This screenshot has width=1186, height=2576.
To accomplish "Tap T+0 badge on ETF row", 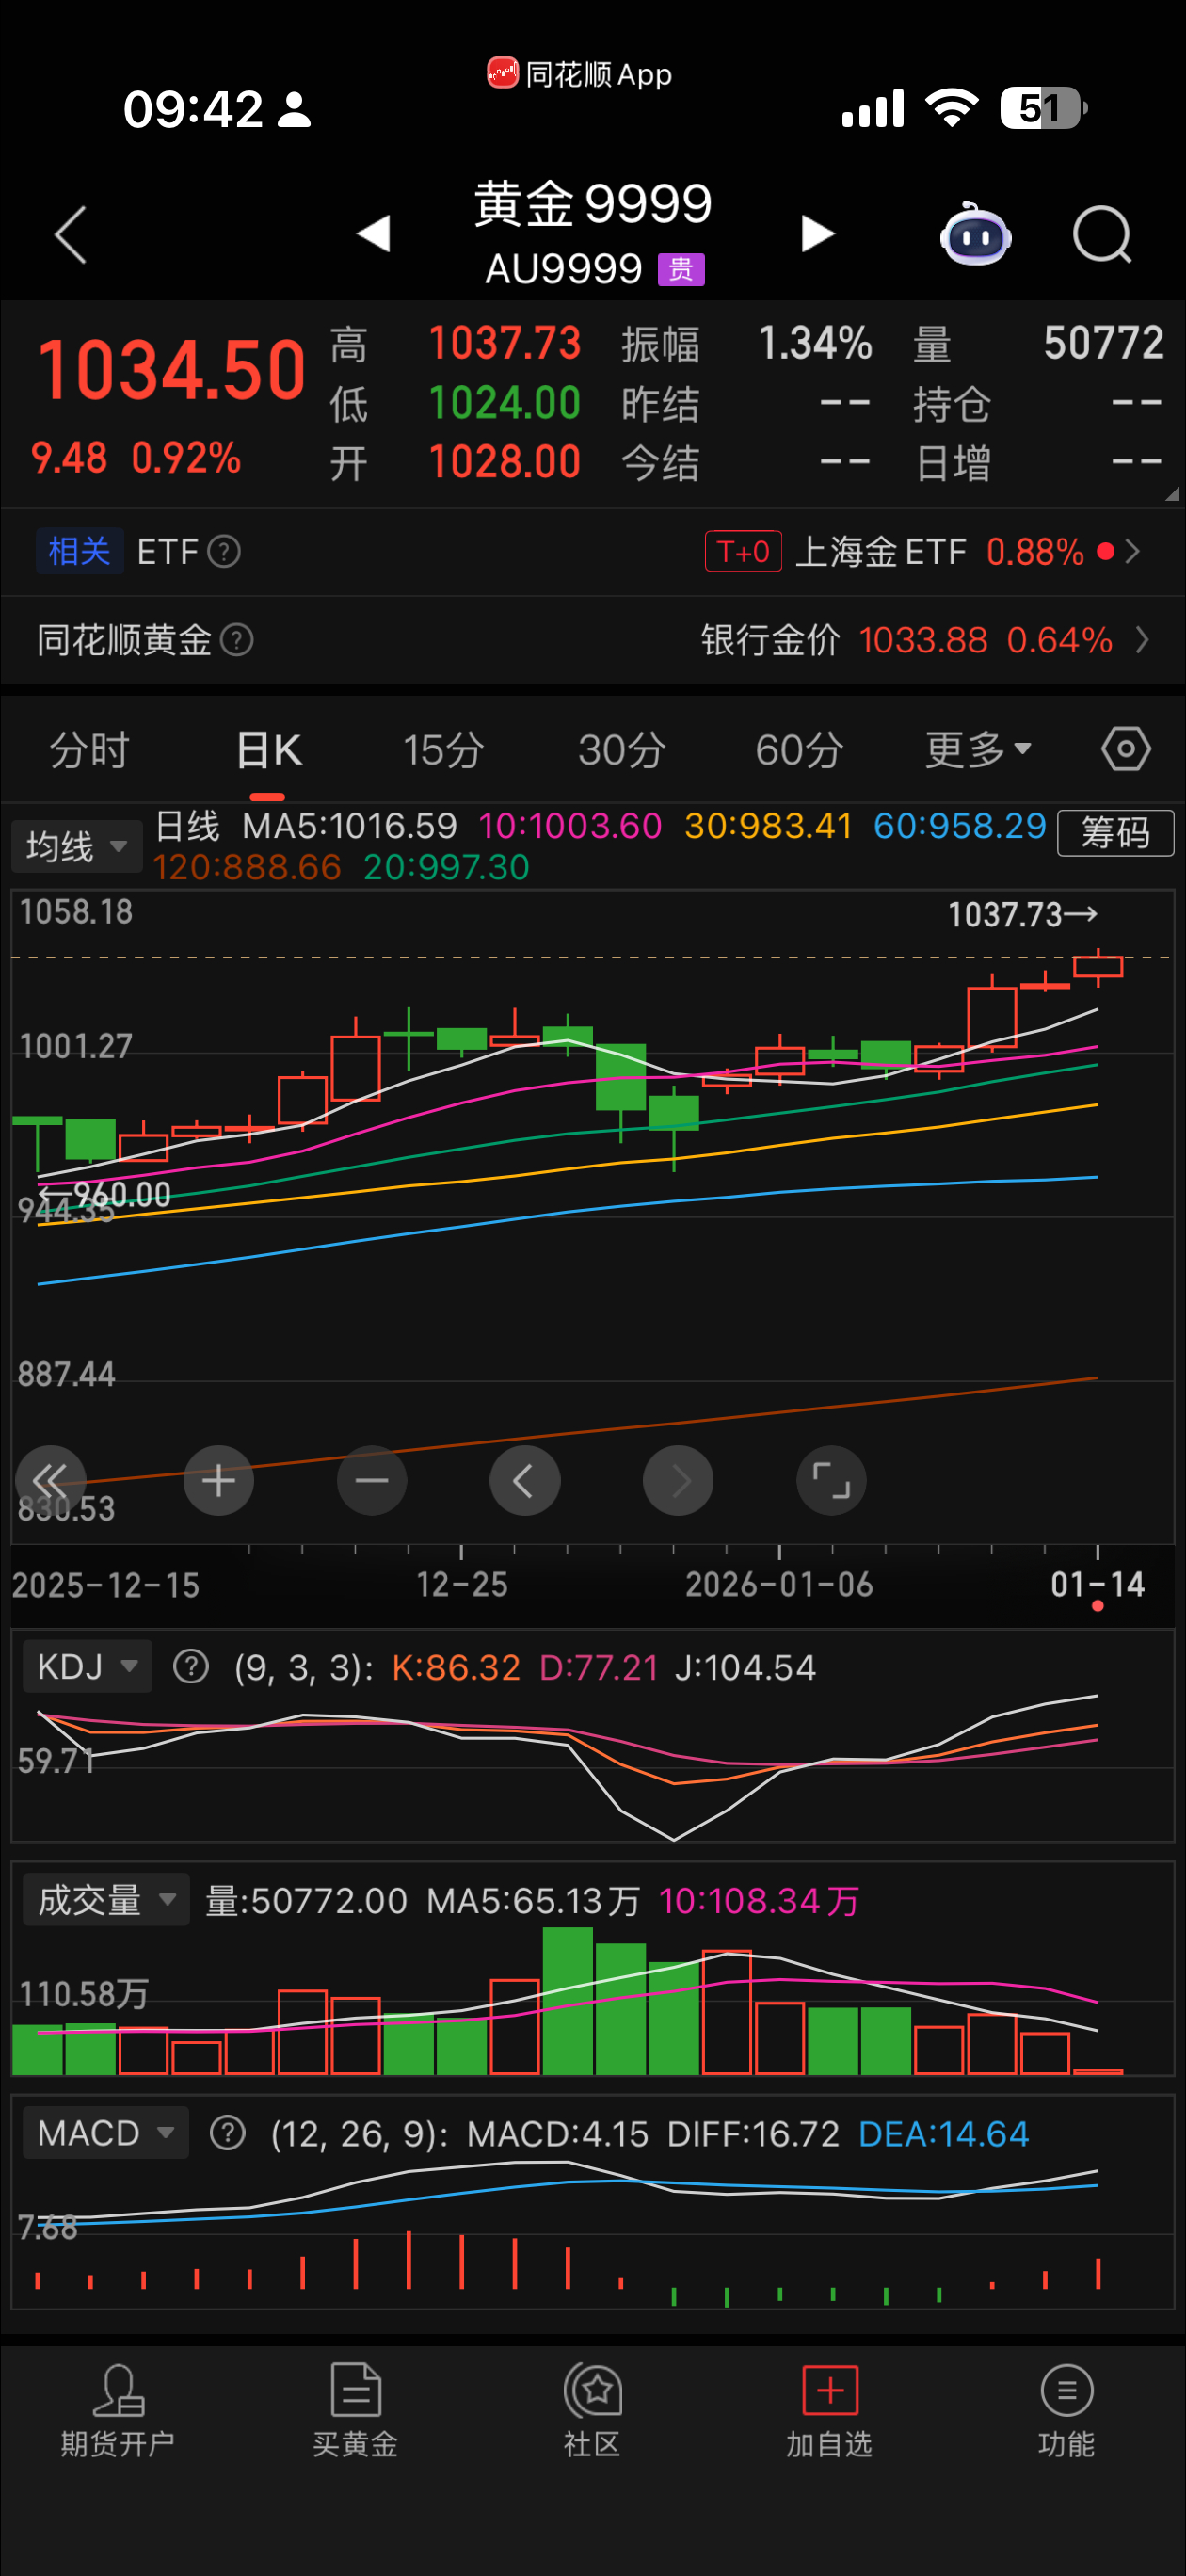I will (x=743, y=551).
